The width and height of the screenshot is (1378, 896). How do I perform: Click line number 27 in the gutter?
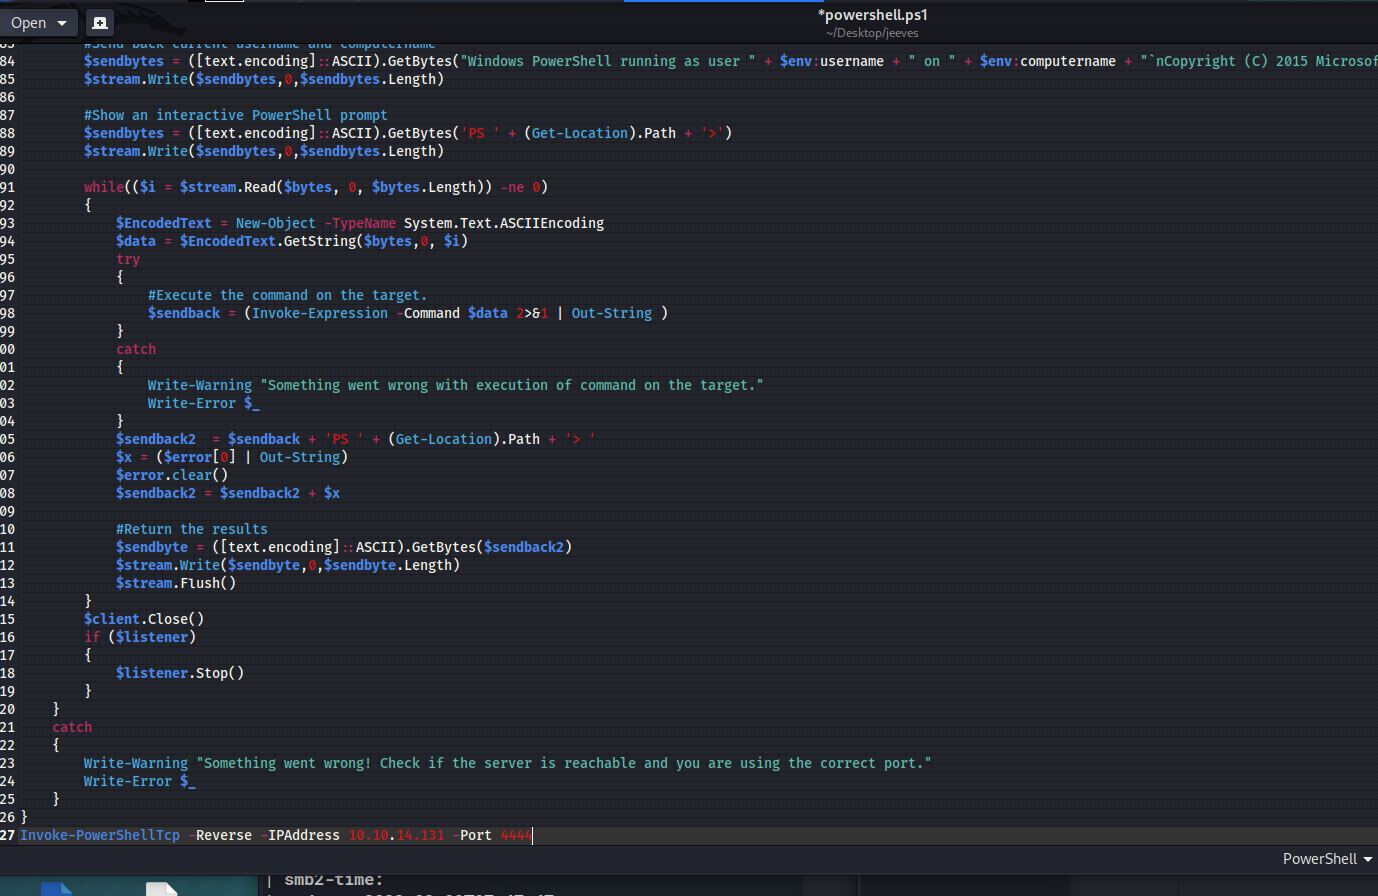tap(7, 835)
